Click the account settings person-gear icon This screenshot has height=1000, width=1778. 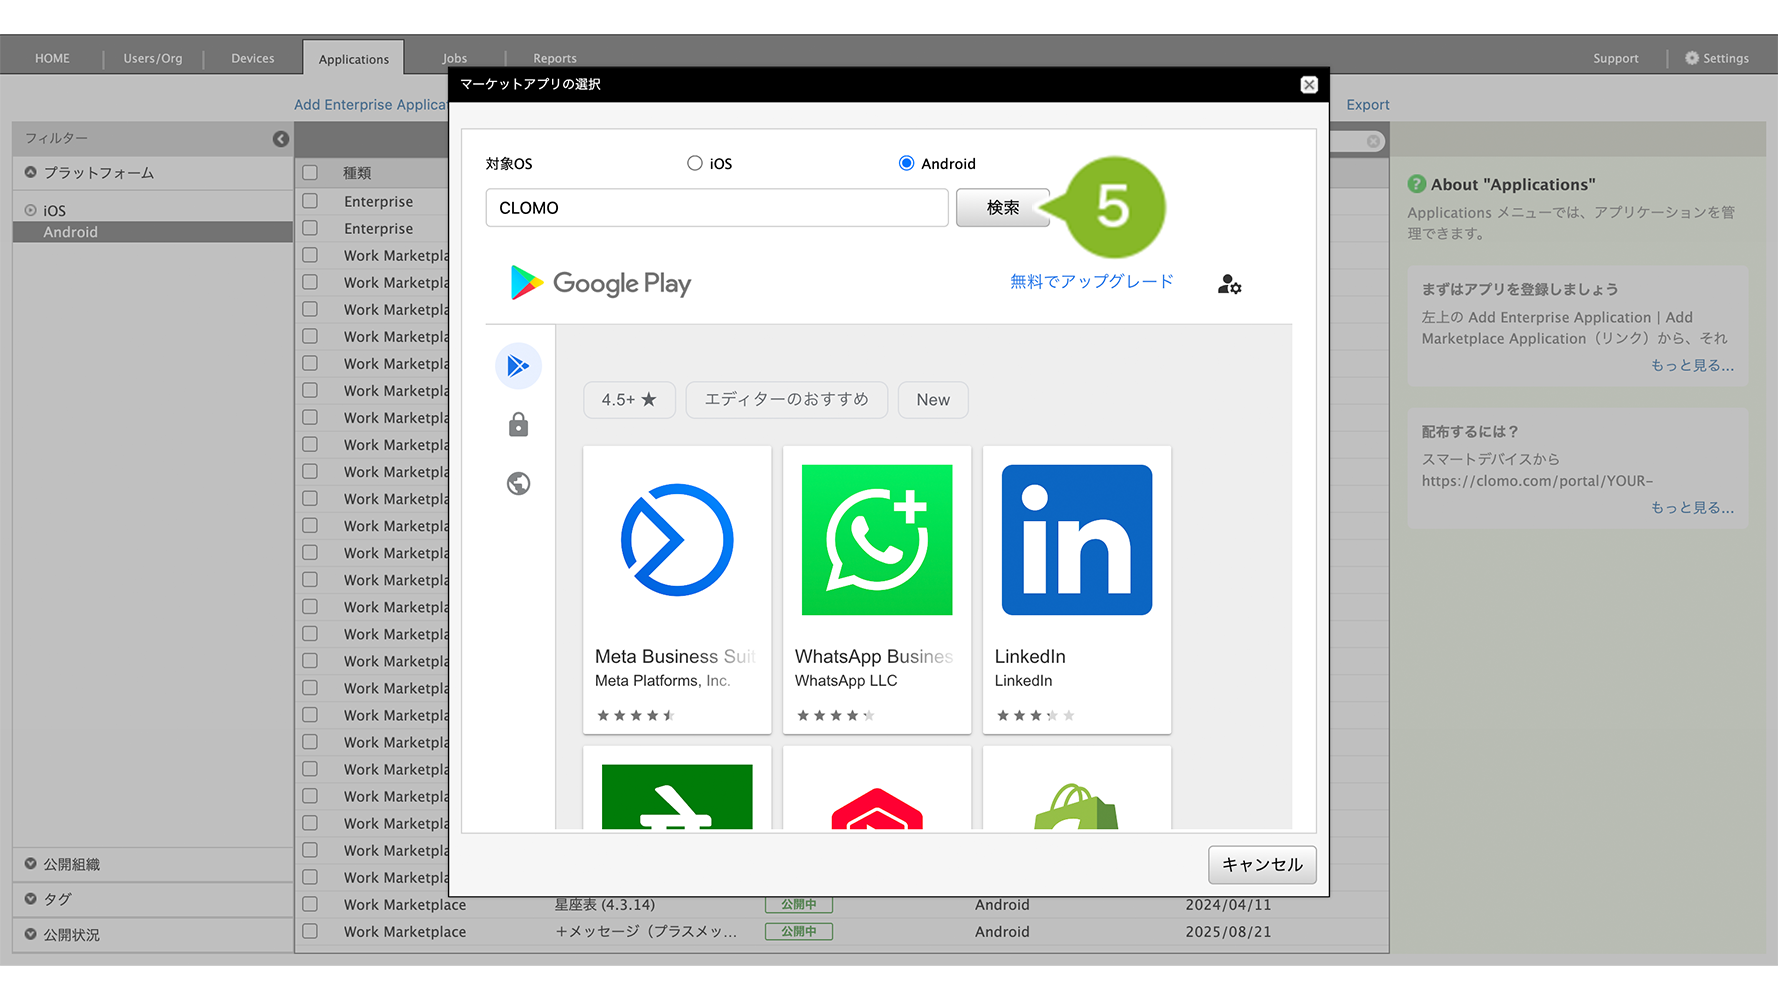coord(1229,285)
